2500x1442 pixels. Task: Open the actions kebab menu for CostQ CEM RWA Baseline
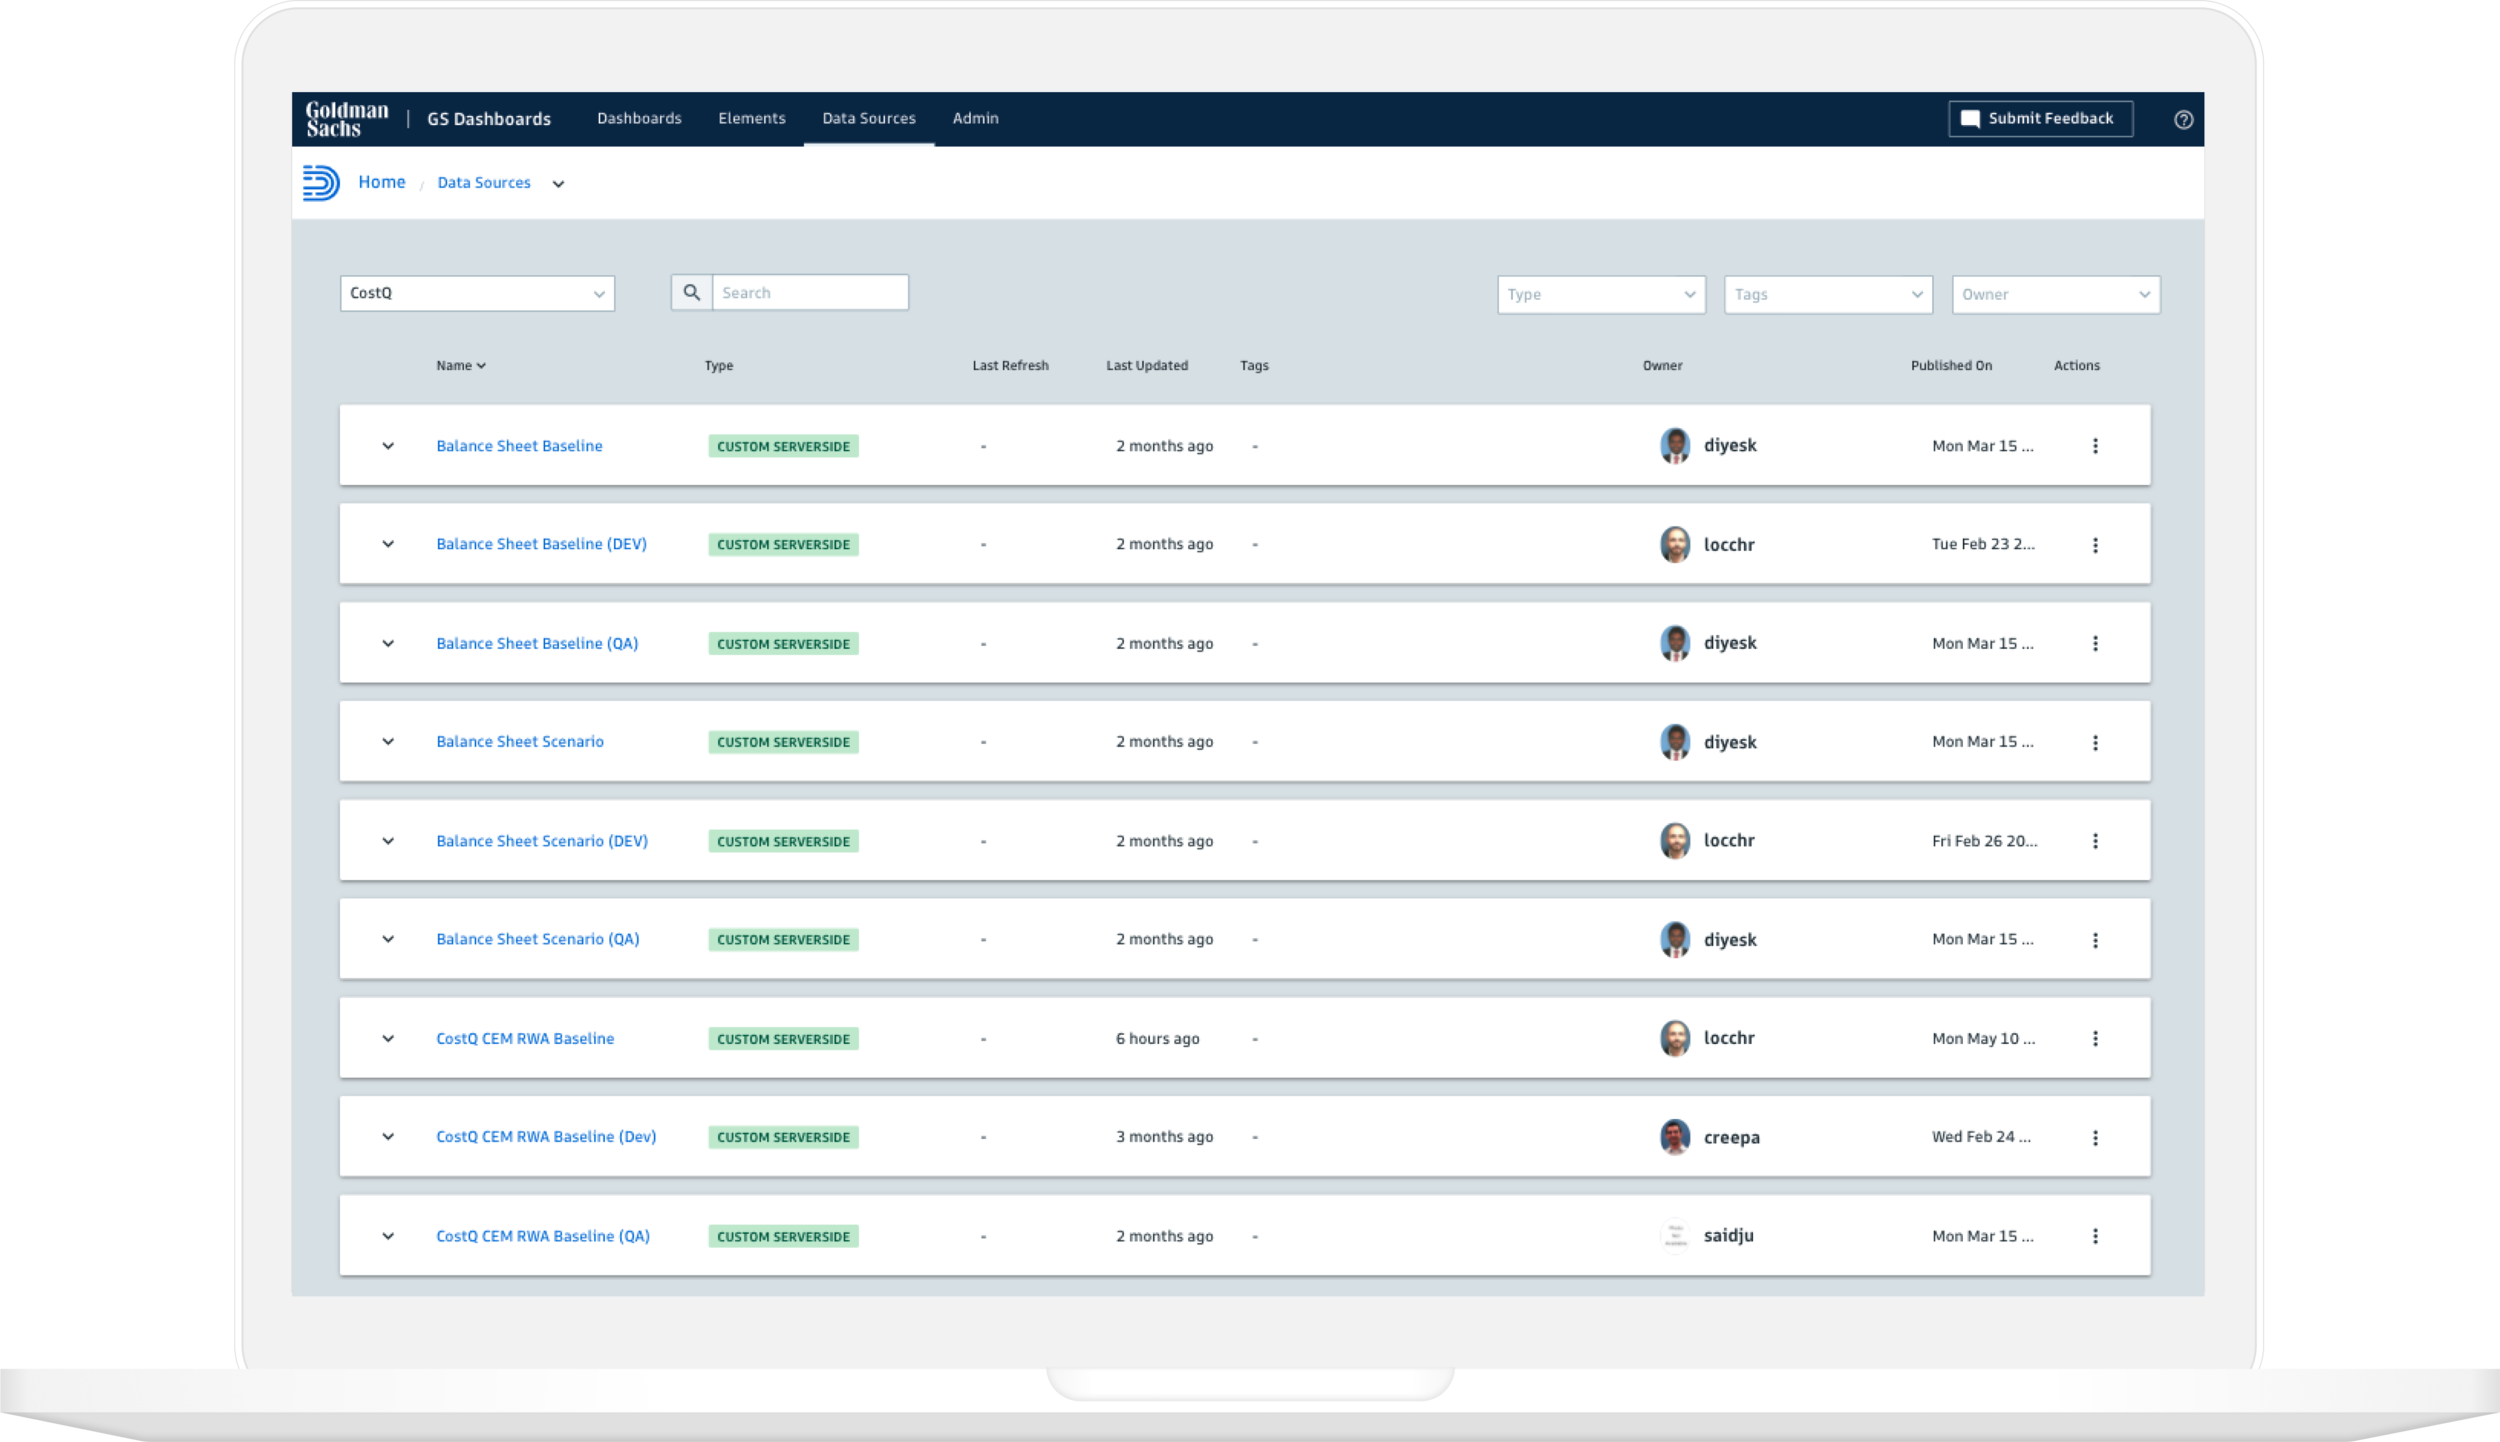coord(2096,1038)
